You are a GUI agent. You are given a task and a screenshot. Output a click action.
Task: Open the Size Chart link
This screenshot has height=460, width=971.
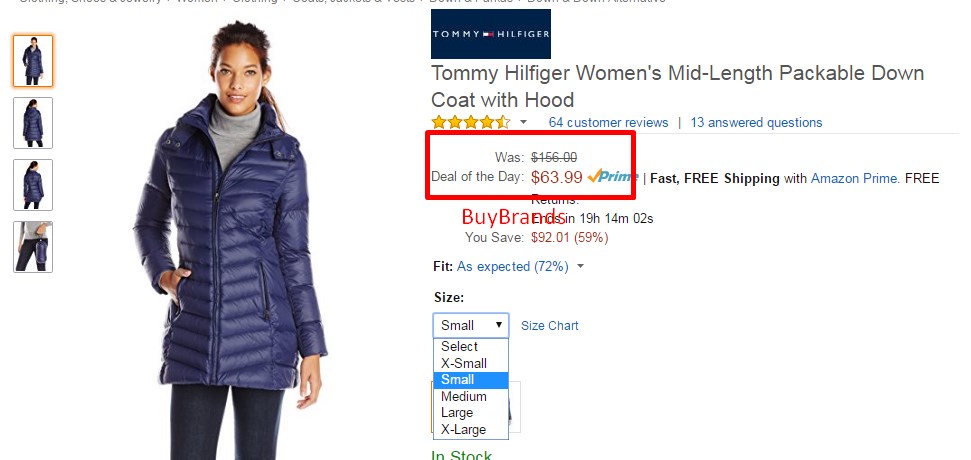point(549,326)
